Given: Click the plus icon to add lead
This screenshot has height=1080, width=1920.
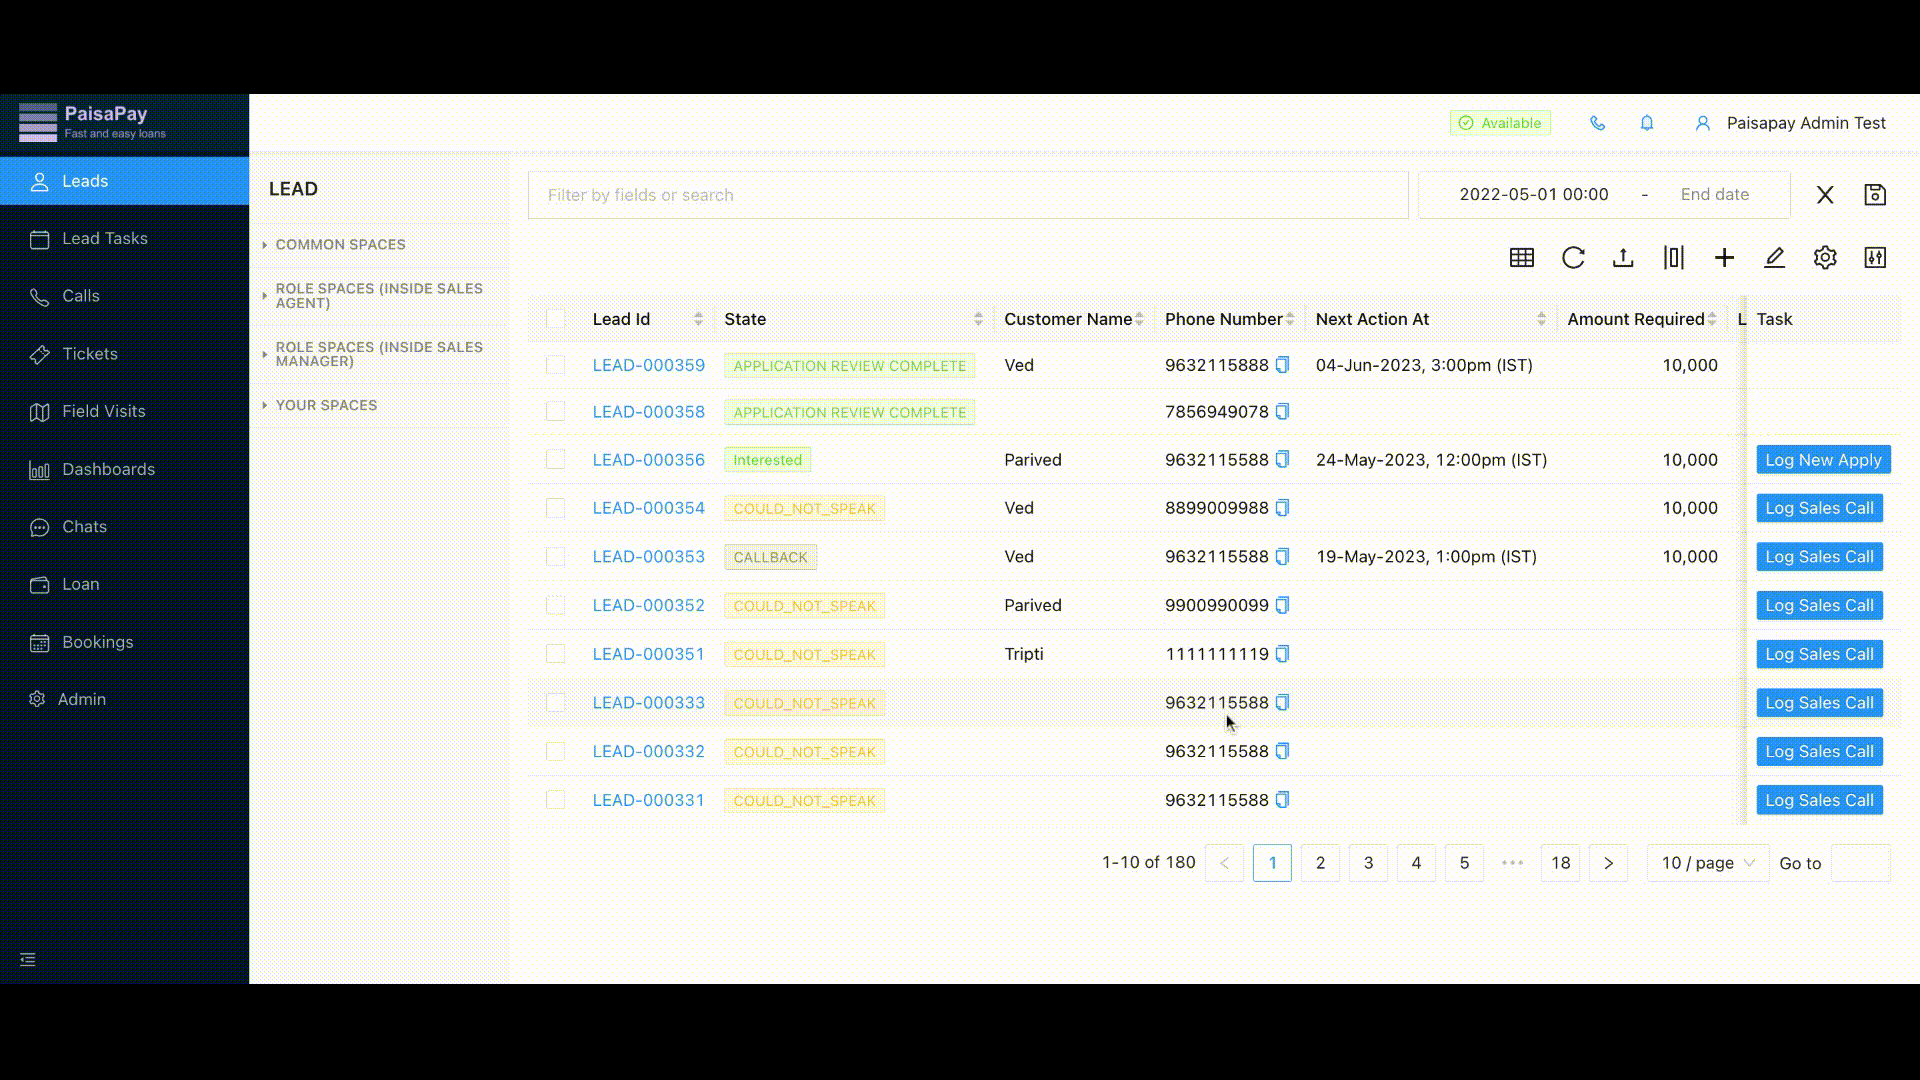Looking at the screenshot, I should 1724,258.
